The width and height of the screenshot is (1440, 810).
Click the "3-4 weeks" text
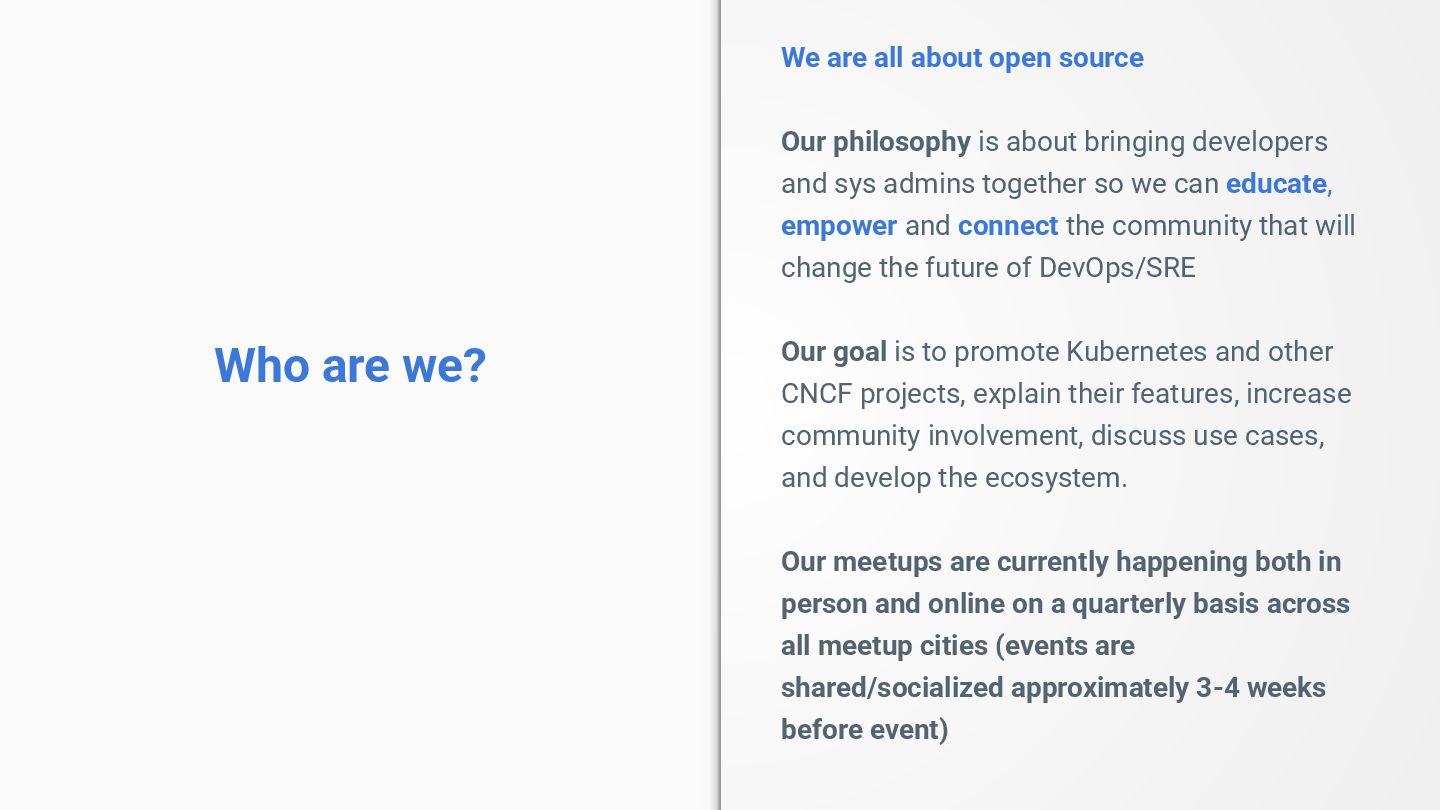[1260, 688]
